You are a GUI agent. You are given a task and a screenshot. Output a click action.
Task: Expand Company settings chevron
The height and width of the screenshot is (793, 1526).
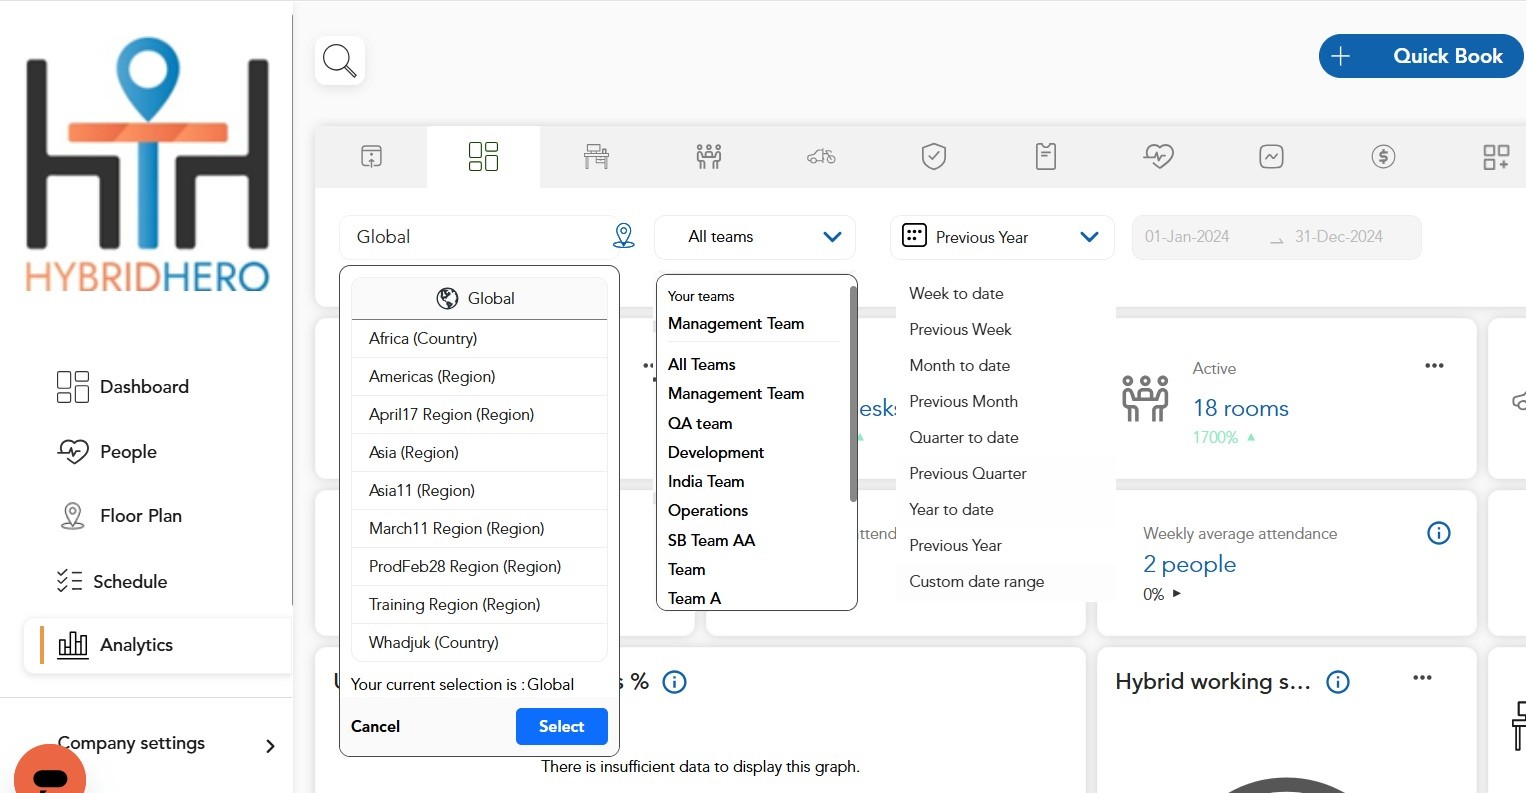click(270, 746)
